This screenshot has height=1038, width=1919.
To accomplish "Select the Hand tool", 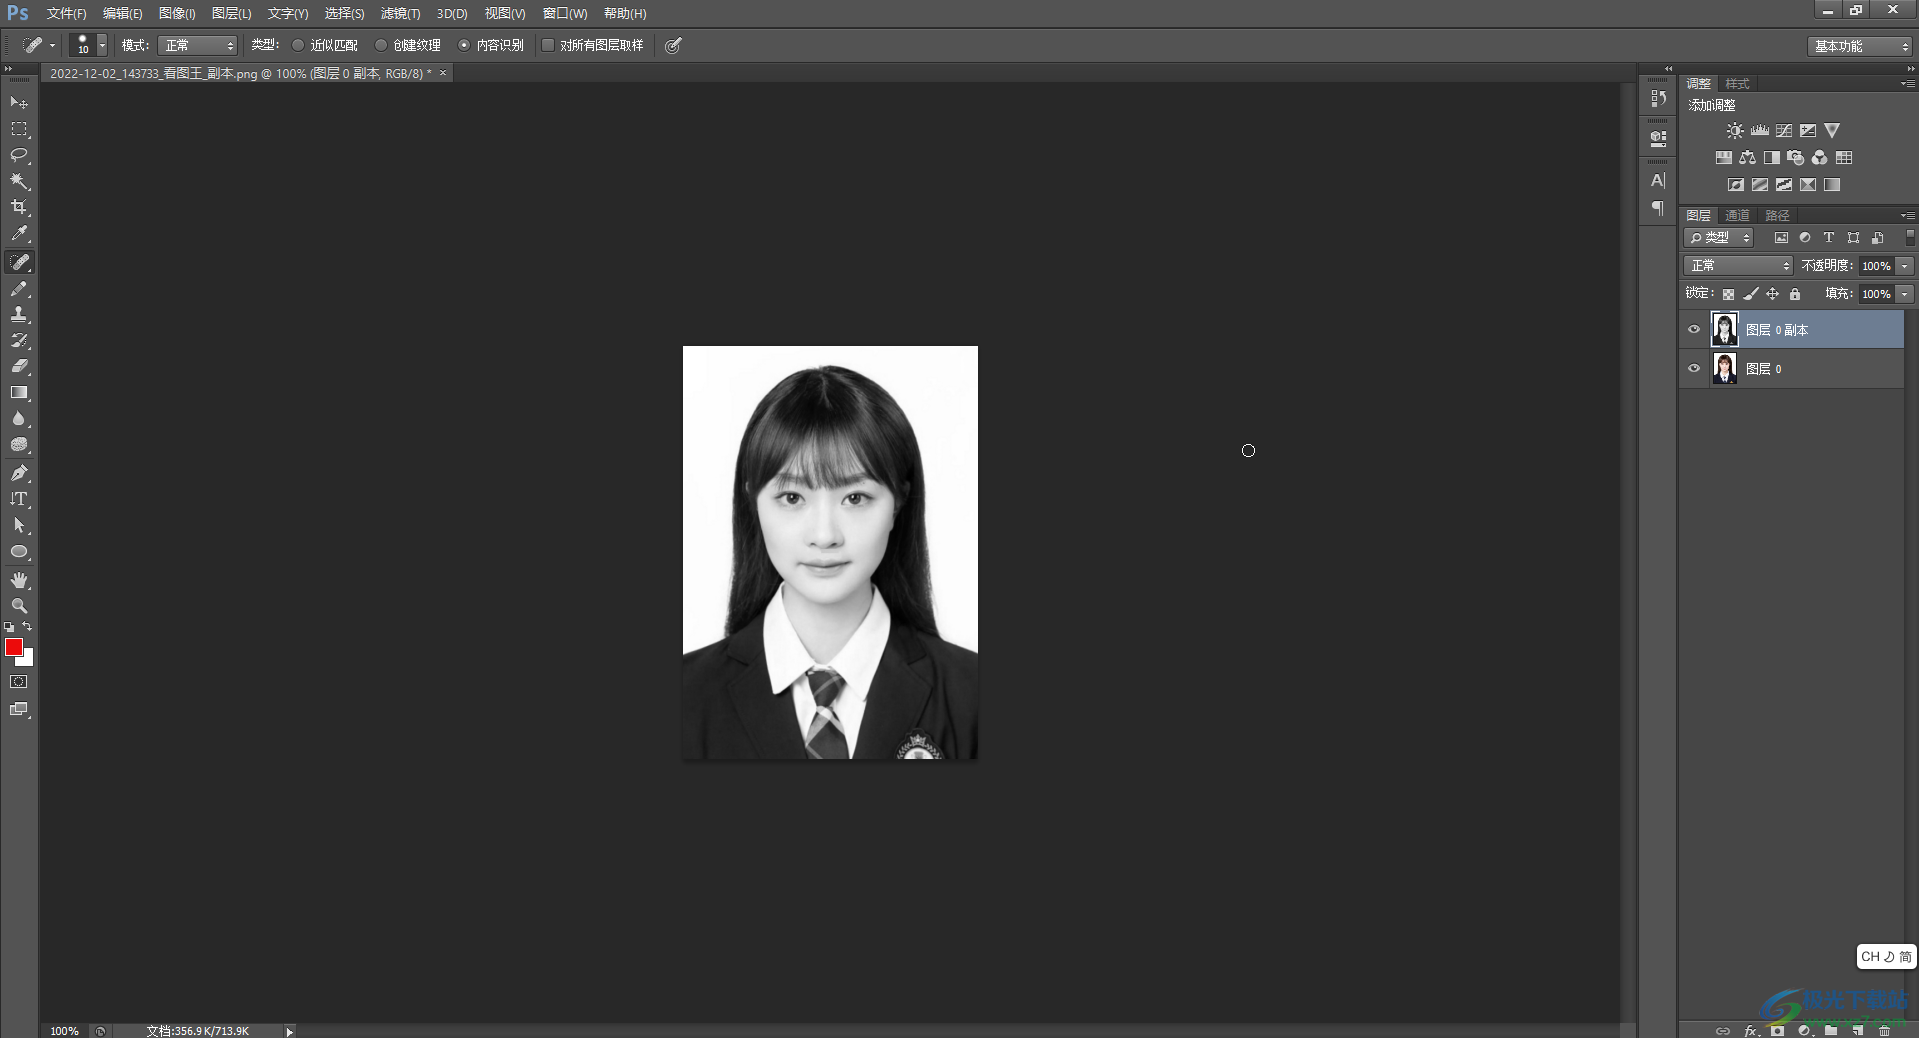I will 19,580.
